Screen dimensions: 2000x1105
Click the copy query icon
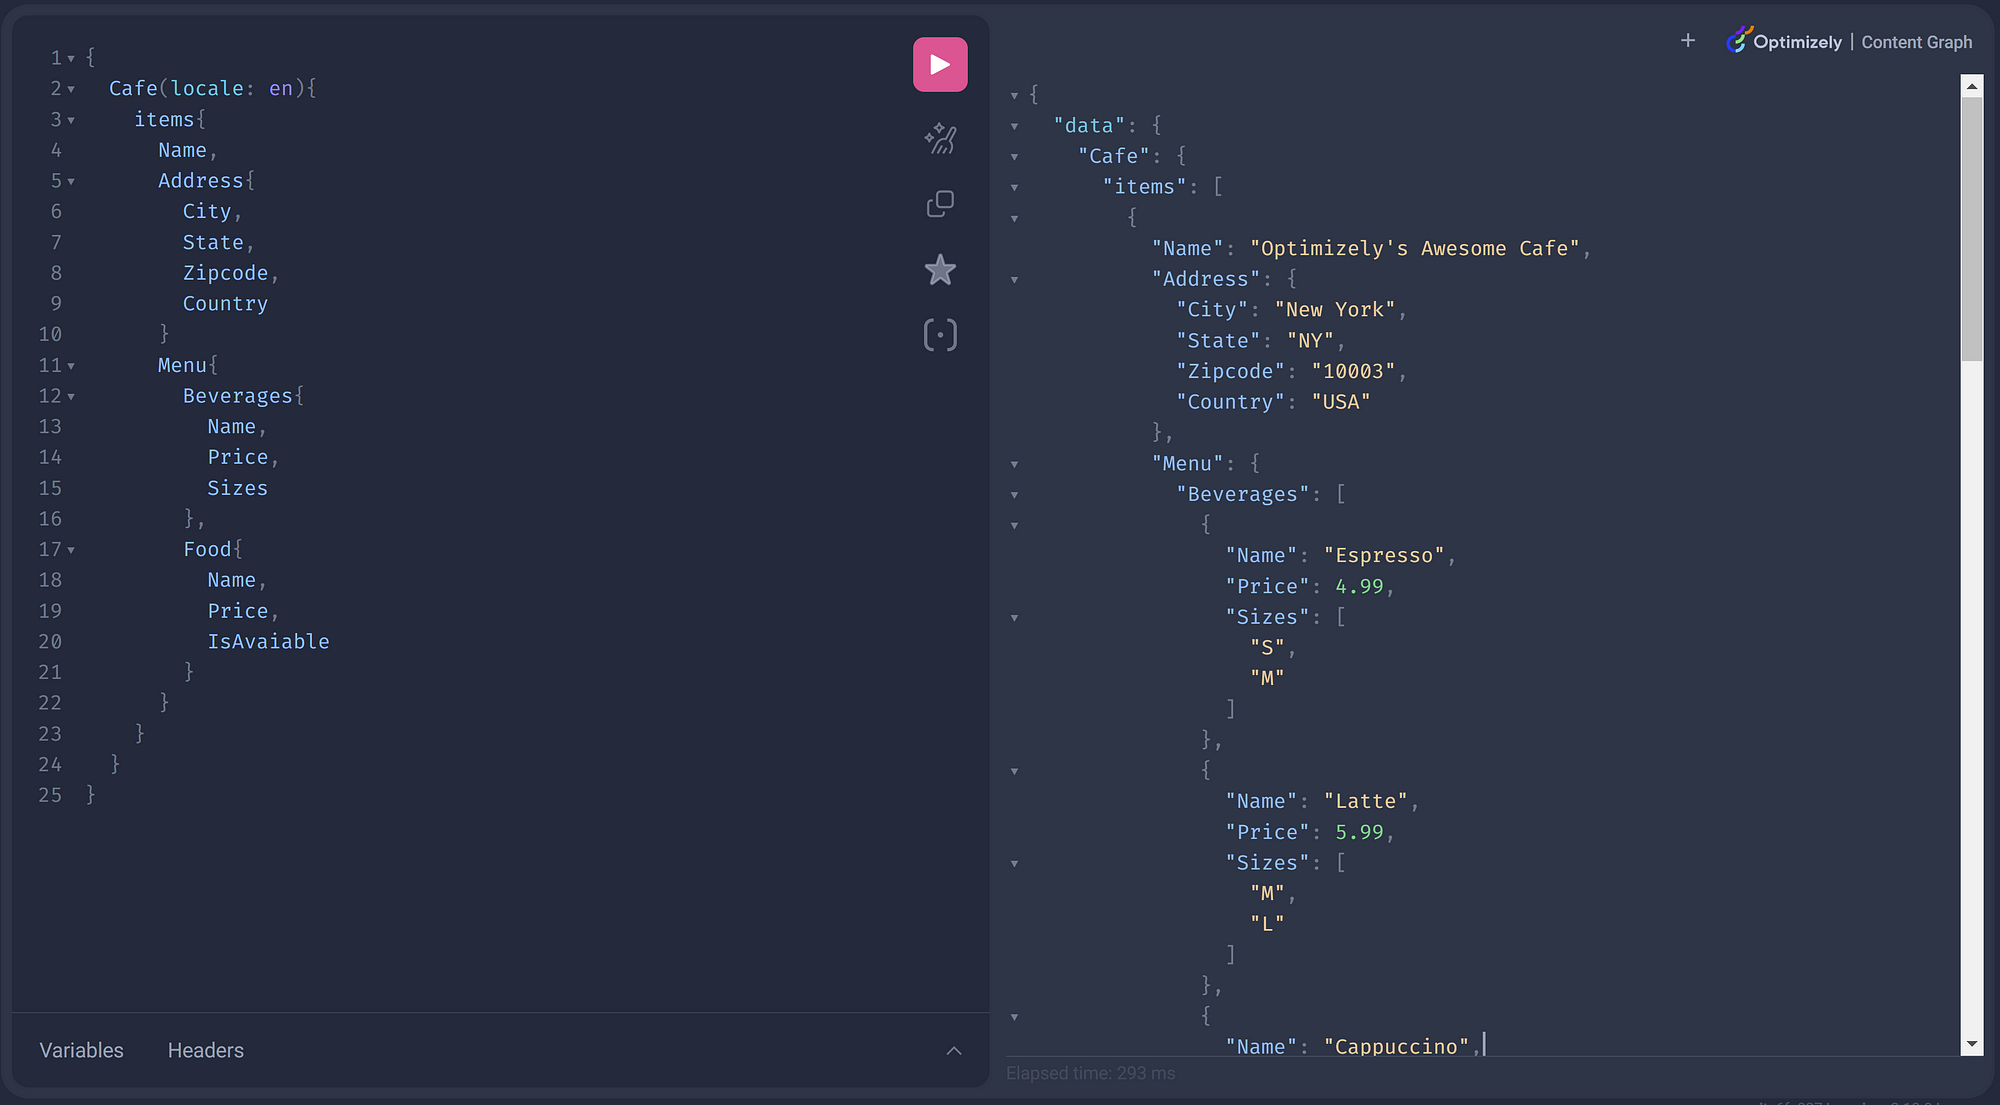tap(940, 204)
